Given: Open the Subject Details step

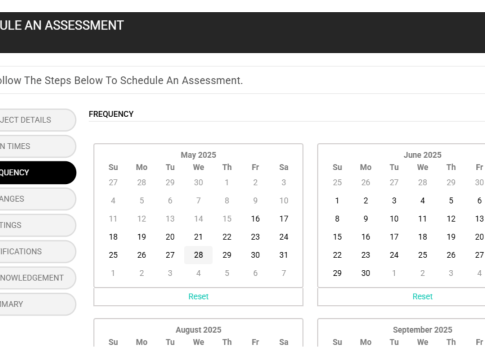Looking at the screenshot, I should 35,120.
